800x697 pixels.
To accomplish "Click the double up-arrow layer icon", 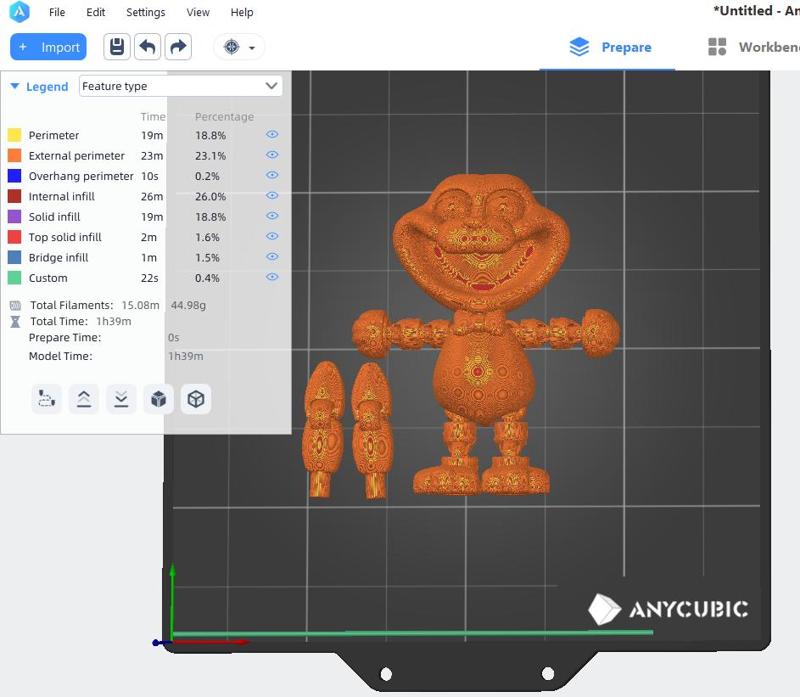I will 84,399.
